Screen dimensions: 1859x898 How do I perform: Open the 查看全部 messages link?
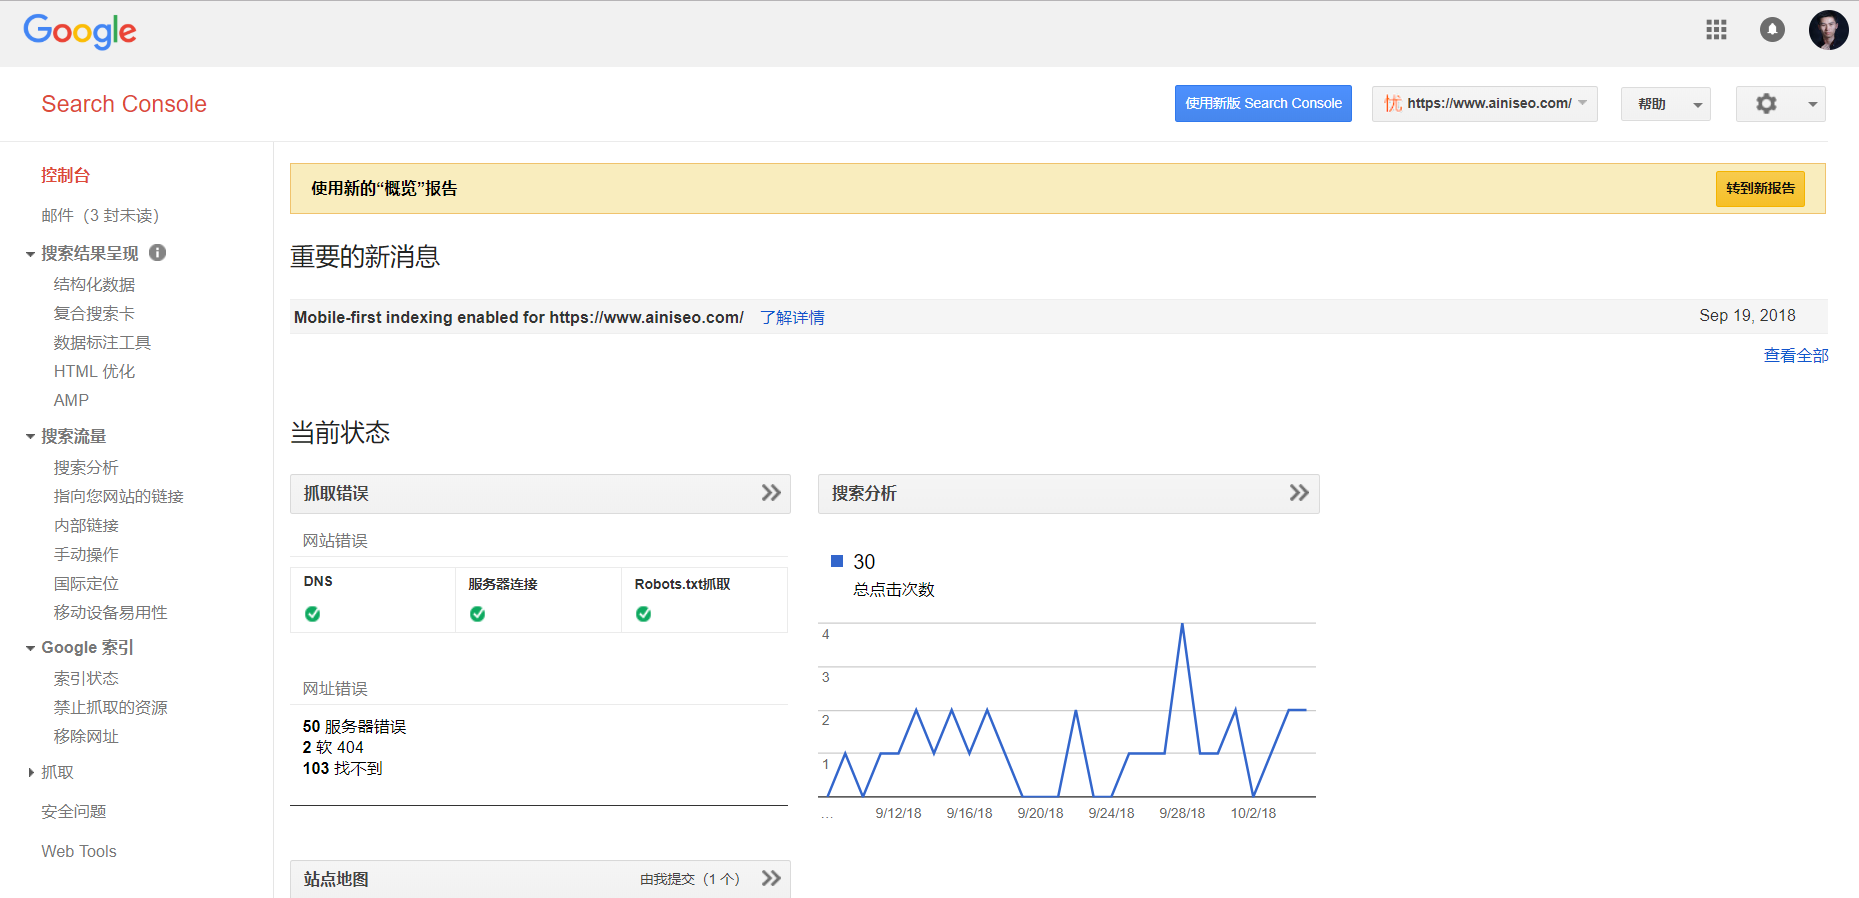click(x=1796, y=355)
